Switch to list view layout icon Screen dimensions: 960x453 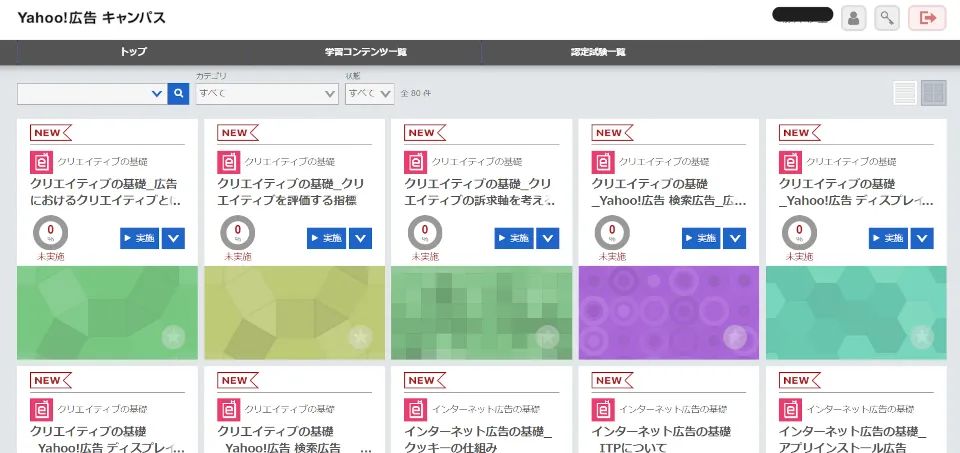905,93
